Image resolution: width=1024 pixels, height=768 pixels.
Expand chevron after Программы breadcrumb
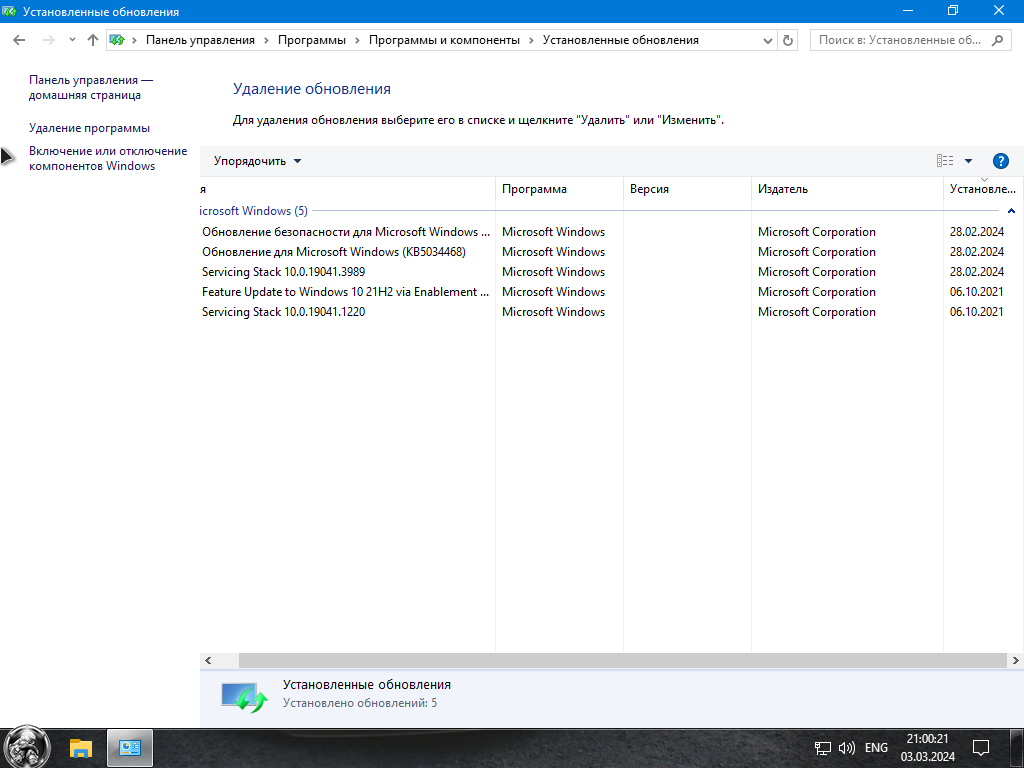[x=357, y=40]
